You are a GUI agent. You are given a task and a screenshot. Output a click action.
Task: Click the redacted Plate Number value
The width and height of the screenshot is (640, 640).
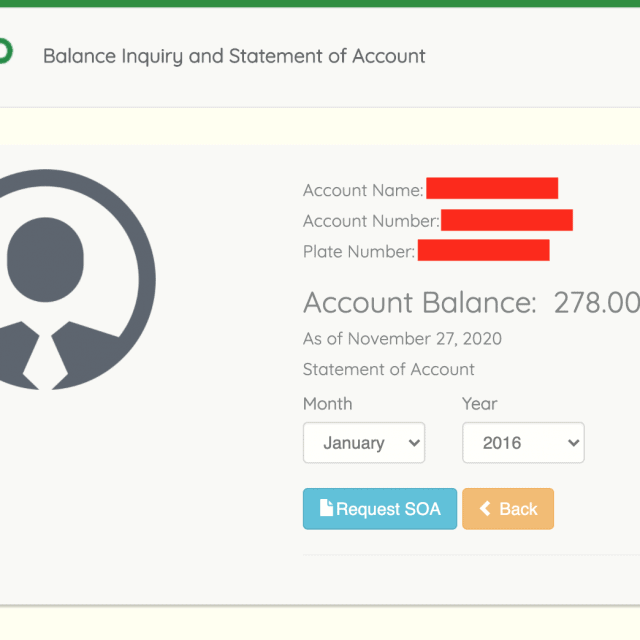click(483, 251)
